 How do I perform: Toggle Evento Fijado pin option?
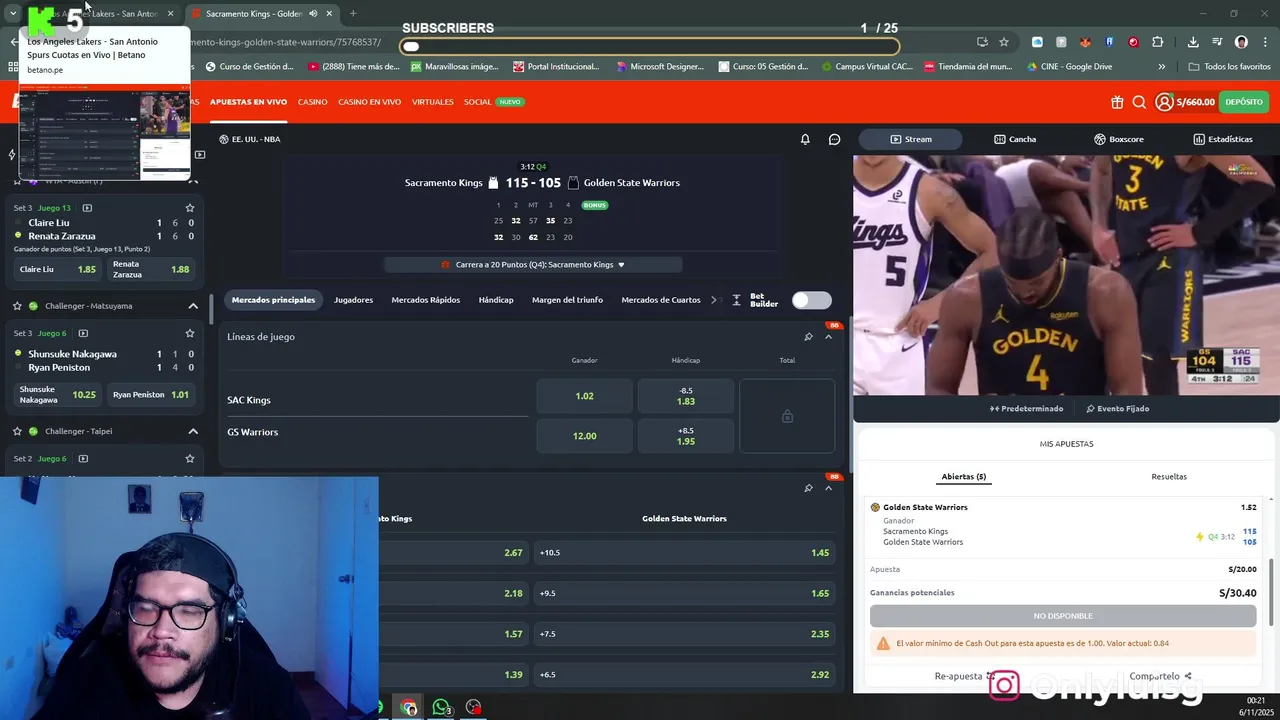coord(1117,408)
